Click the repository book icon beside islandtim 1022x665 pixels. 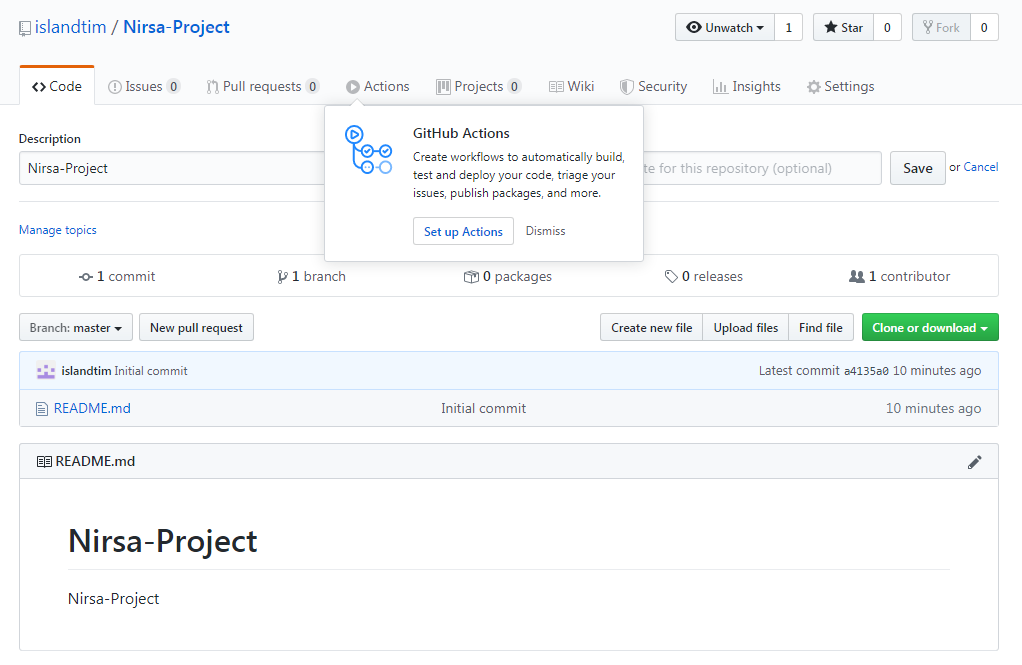[25, 28]
